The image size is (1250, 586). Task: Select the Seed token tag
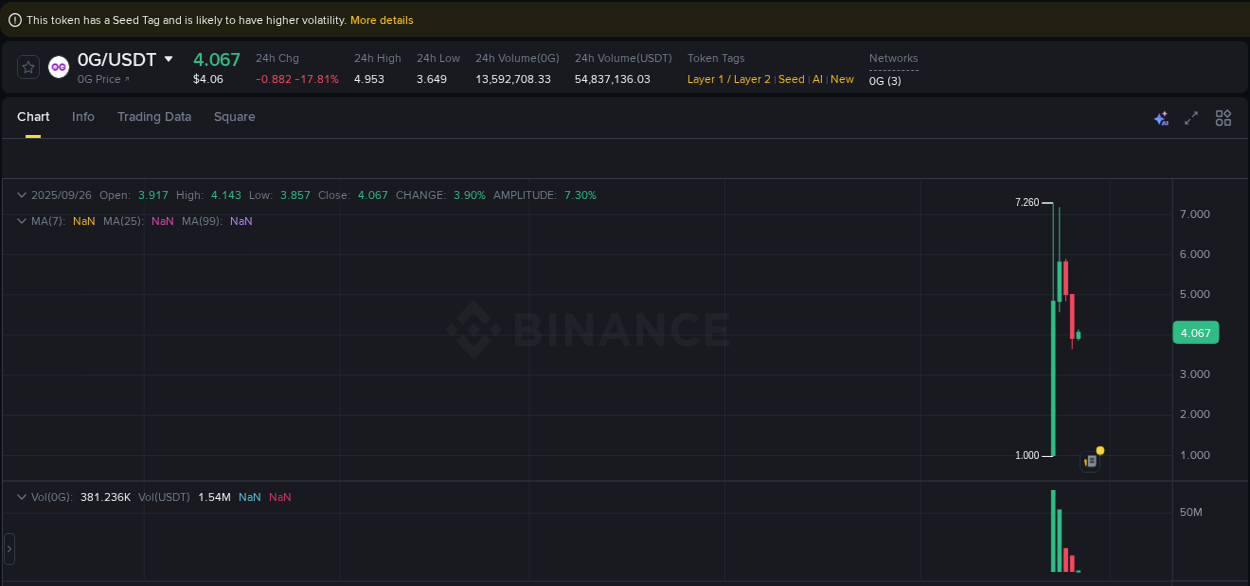pyautogui.click(x=790, y=79)
